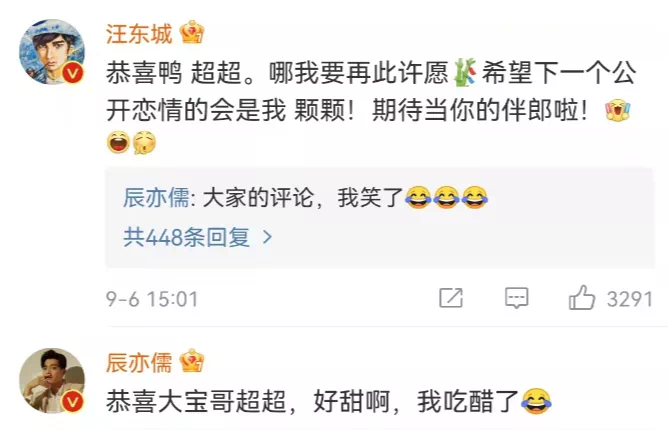Click the verified V badge on 汪东城's avatar

tap(73, 73)
